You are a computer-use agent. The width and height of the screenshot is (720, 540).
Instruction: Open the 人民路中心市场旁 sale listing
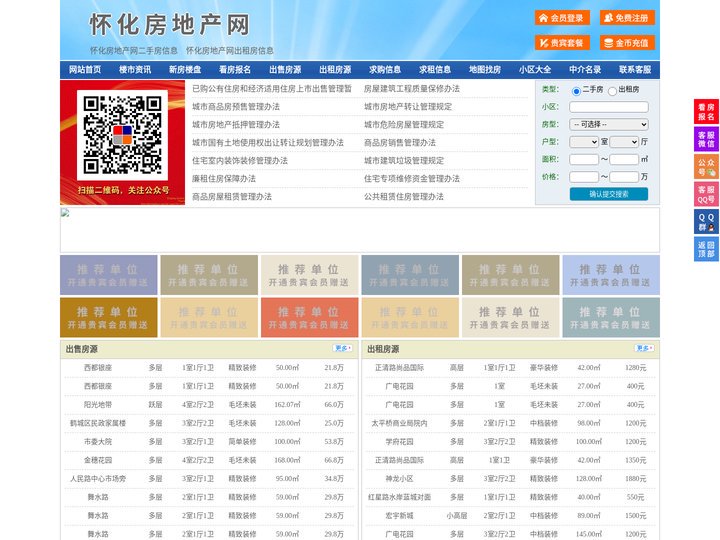(x=98, y=478)
